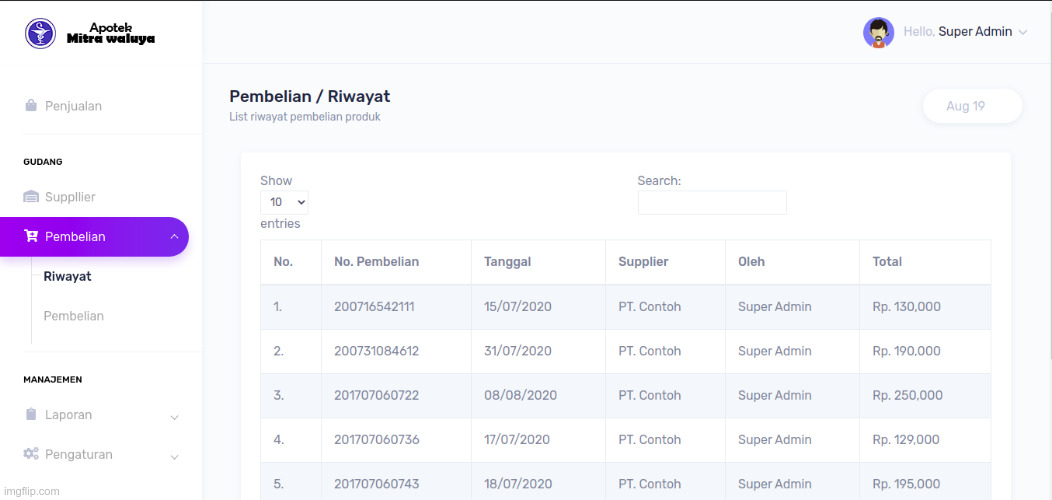Expand the Laporan submenu chevron
This screenshot has height=500, width=1052.
[174, 417]
